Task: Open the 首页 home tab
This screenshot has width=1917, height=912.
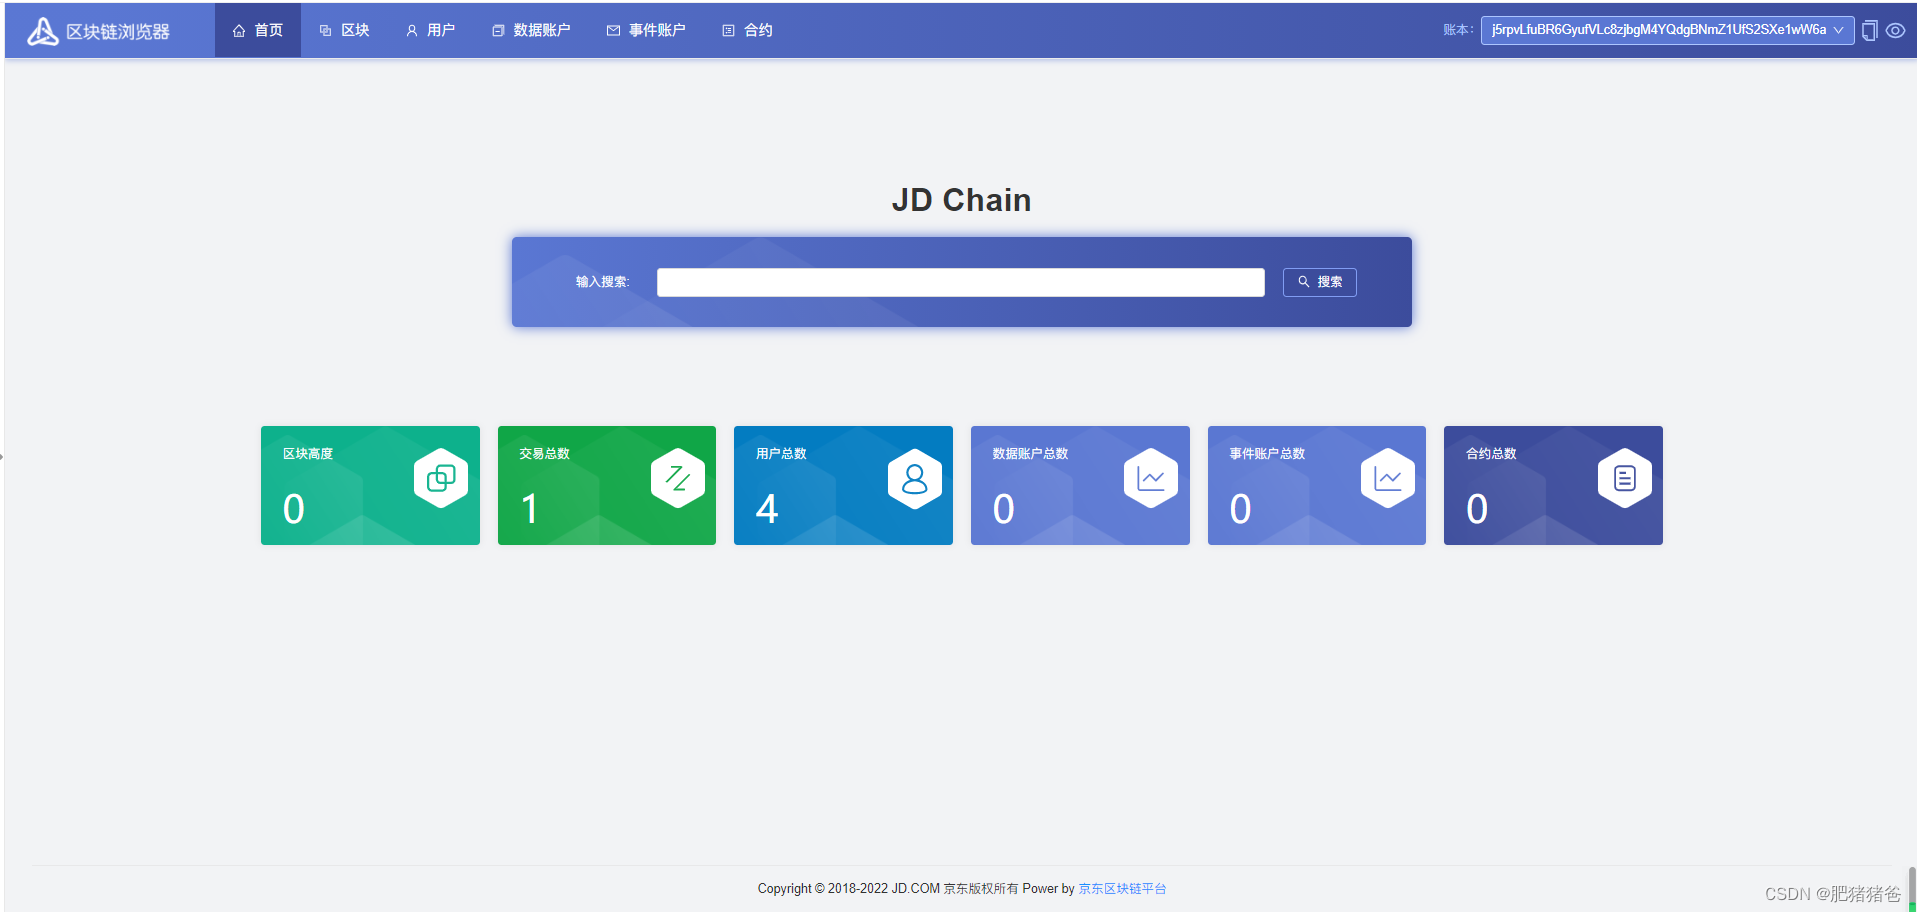Action: click(258, 30)
